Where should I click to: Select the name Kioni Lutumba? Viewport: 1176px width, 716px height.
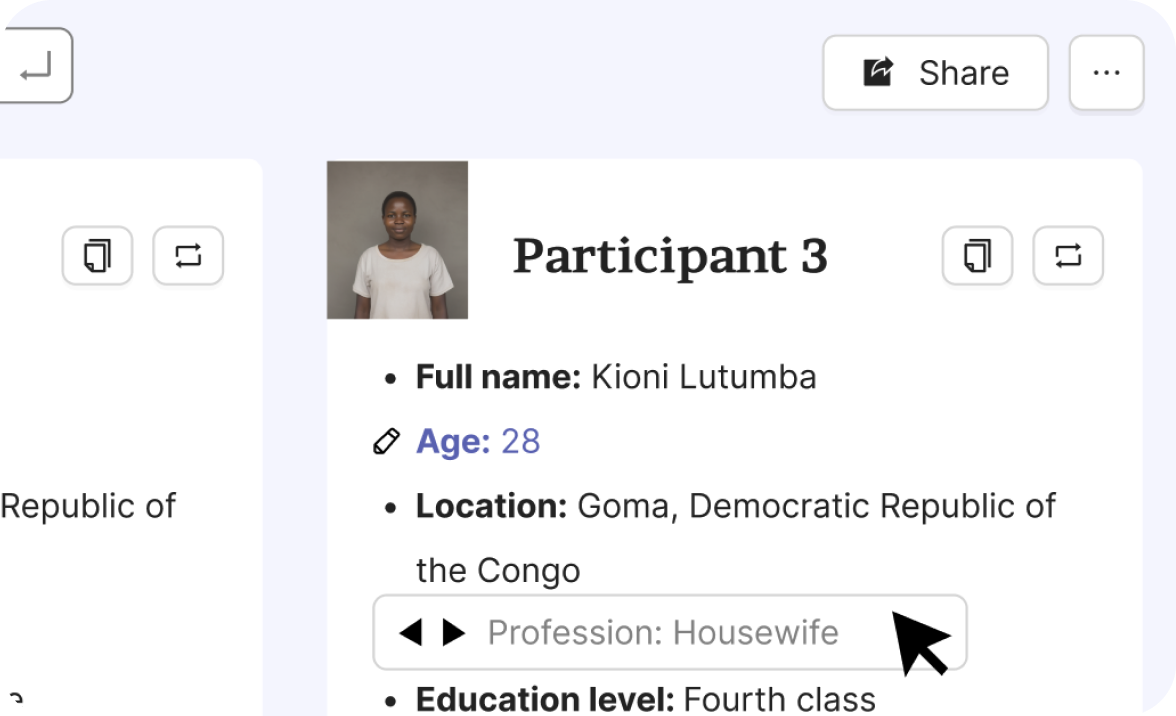tap(703, 377)
